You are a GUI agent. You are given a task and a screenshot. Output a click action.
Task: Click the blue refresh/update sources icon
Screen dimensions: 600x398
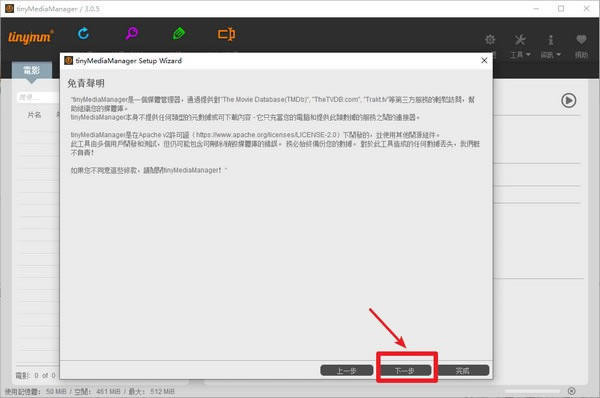[x=83, y=34]
